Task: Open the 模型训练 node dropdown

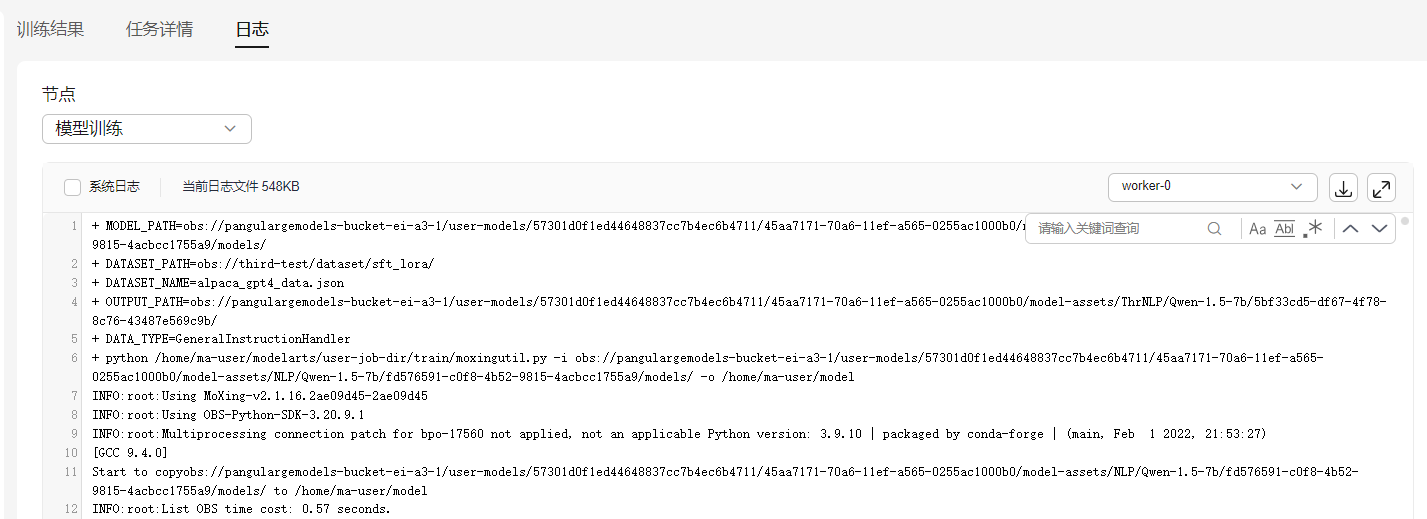Action: tap(146, 129)
